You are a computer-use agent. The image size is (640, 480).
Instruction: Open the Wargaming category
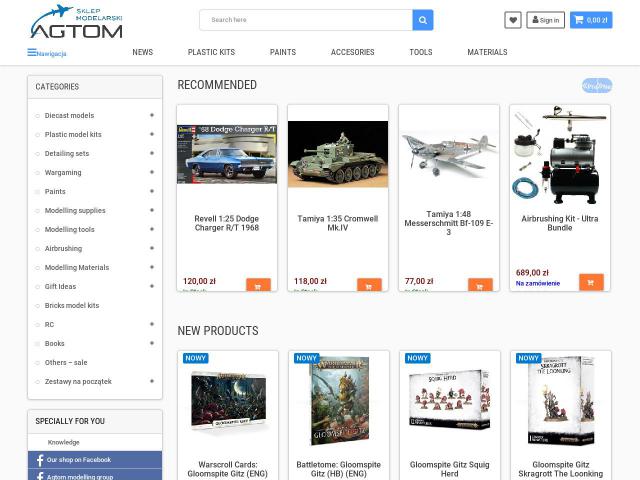pyautogui.click(x=63, y=173)
